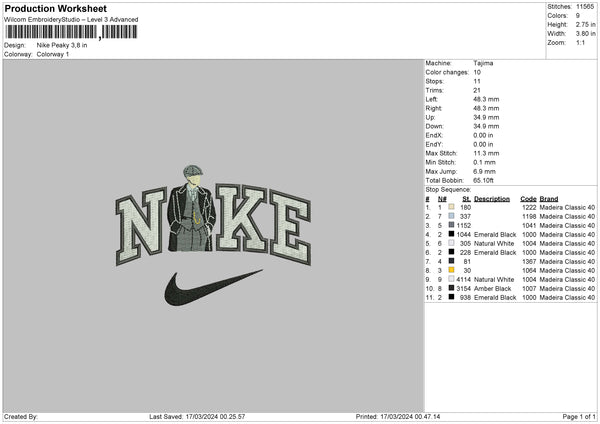Click the 'Brand' column header
Viewport: 600px width, 424px height.
[x=549, y=199]
